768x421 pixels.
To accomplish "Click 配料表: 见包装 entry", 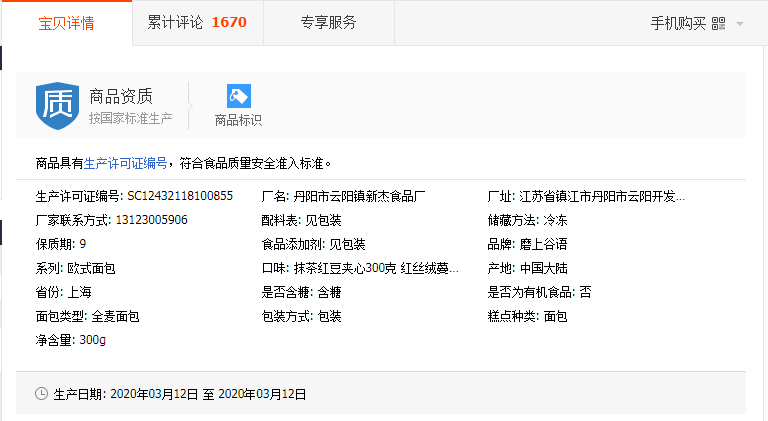I will click(301, 221).
